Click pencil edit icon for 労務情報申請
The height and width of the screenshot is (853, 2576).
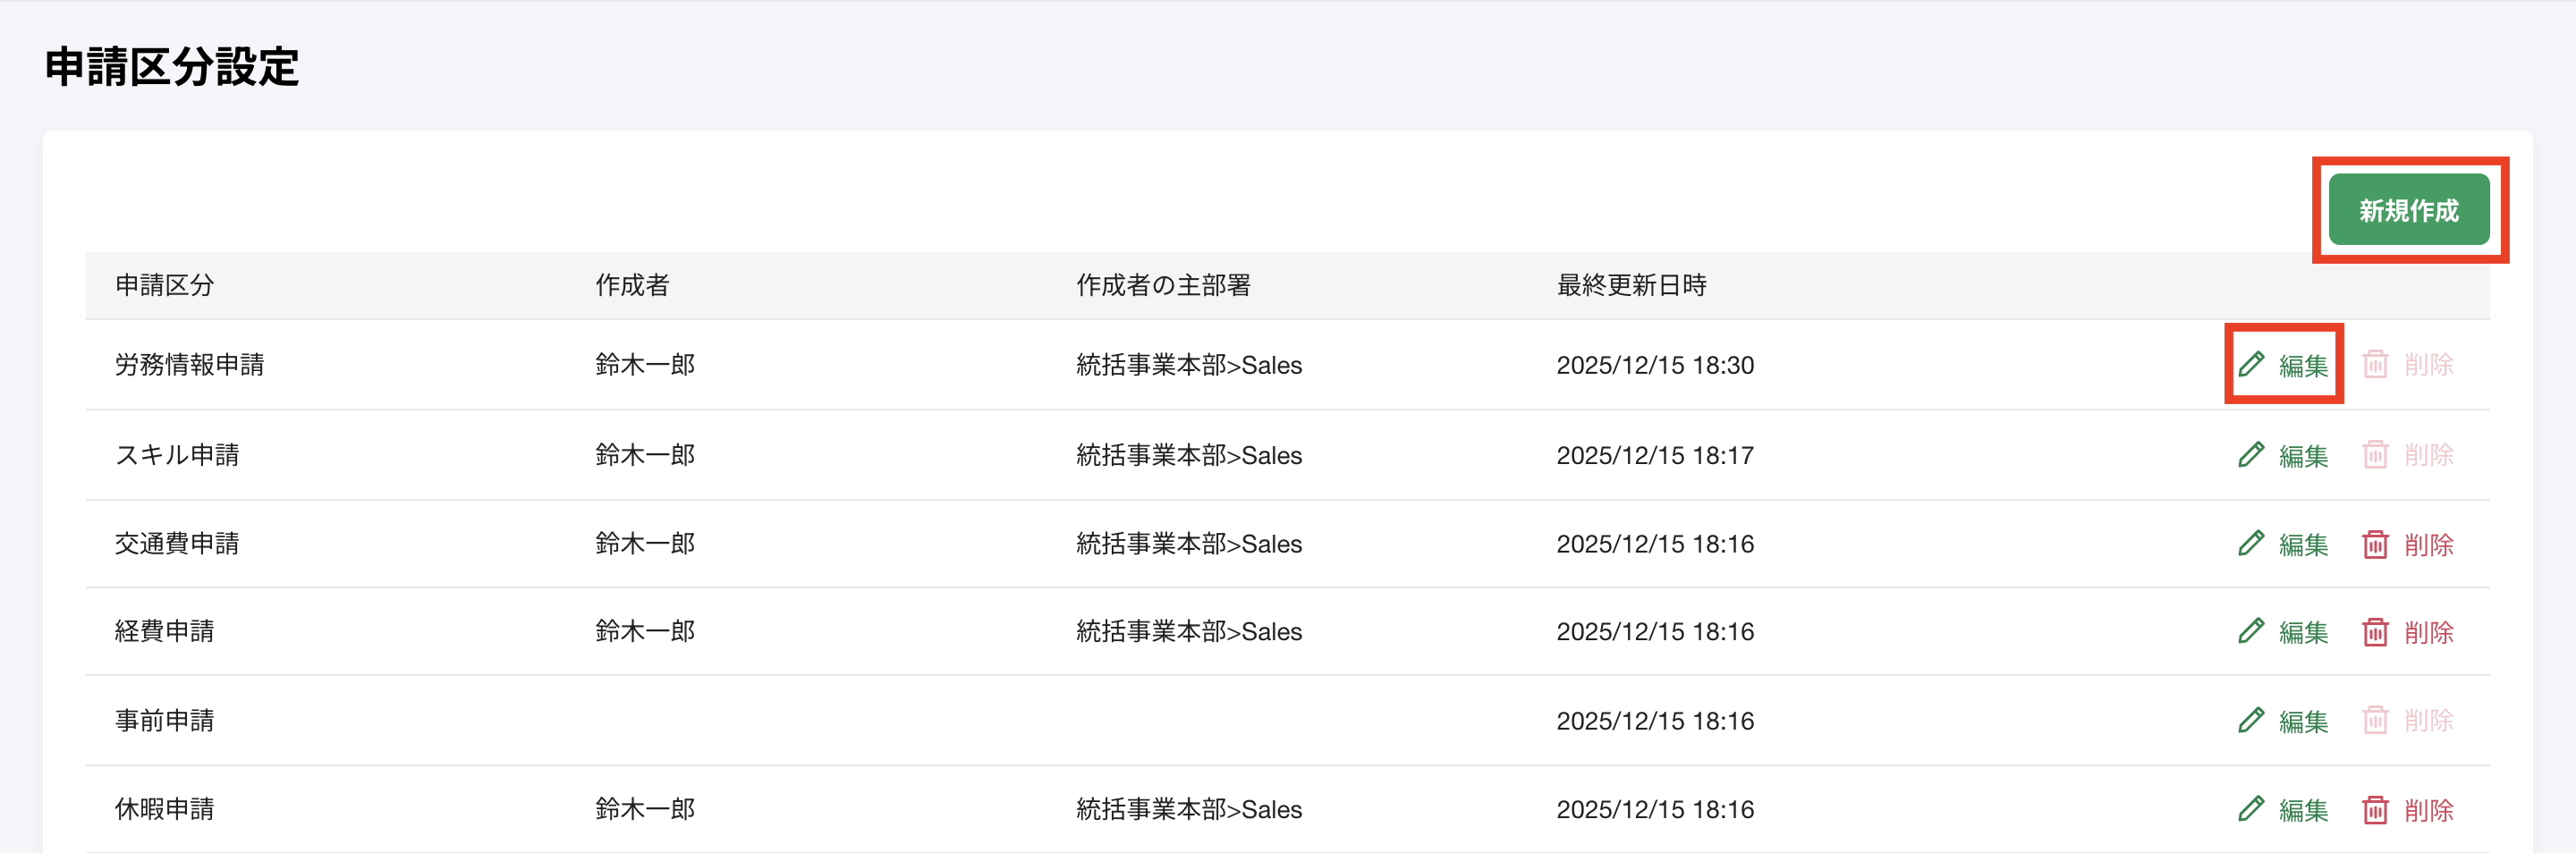(x=2251, y=365)
